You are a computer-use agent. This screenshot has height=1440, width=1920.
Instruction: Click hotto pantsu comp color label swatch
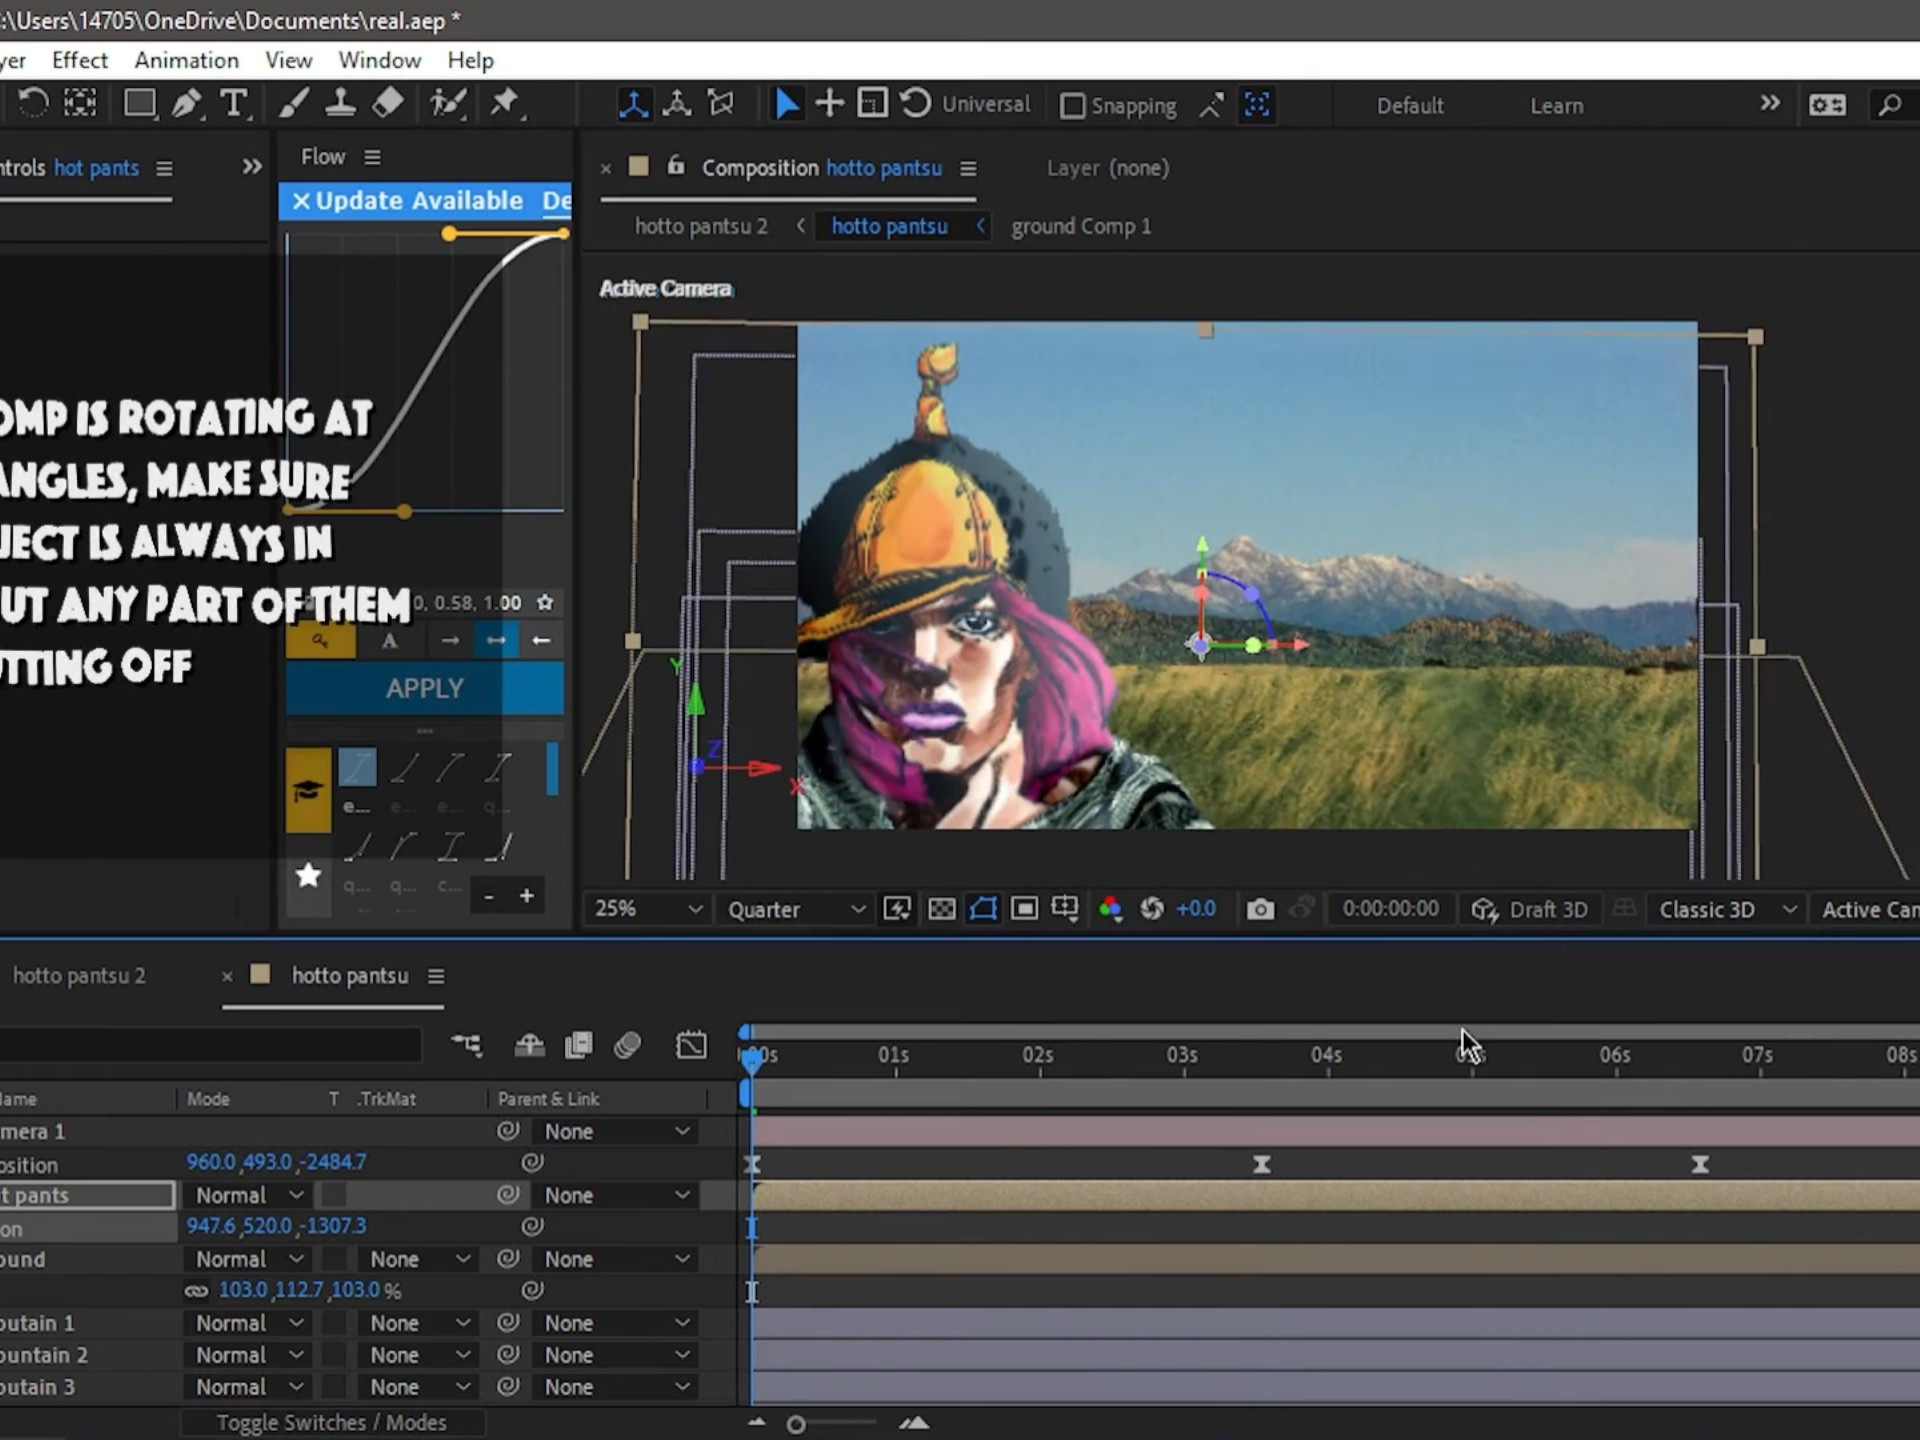point(260,974)
